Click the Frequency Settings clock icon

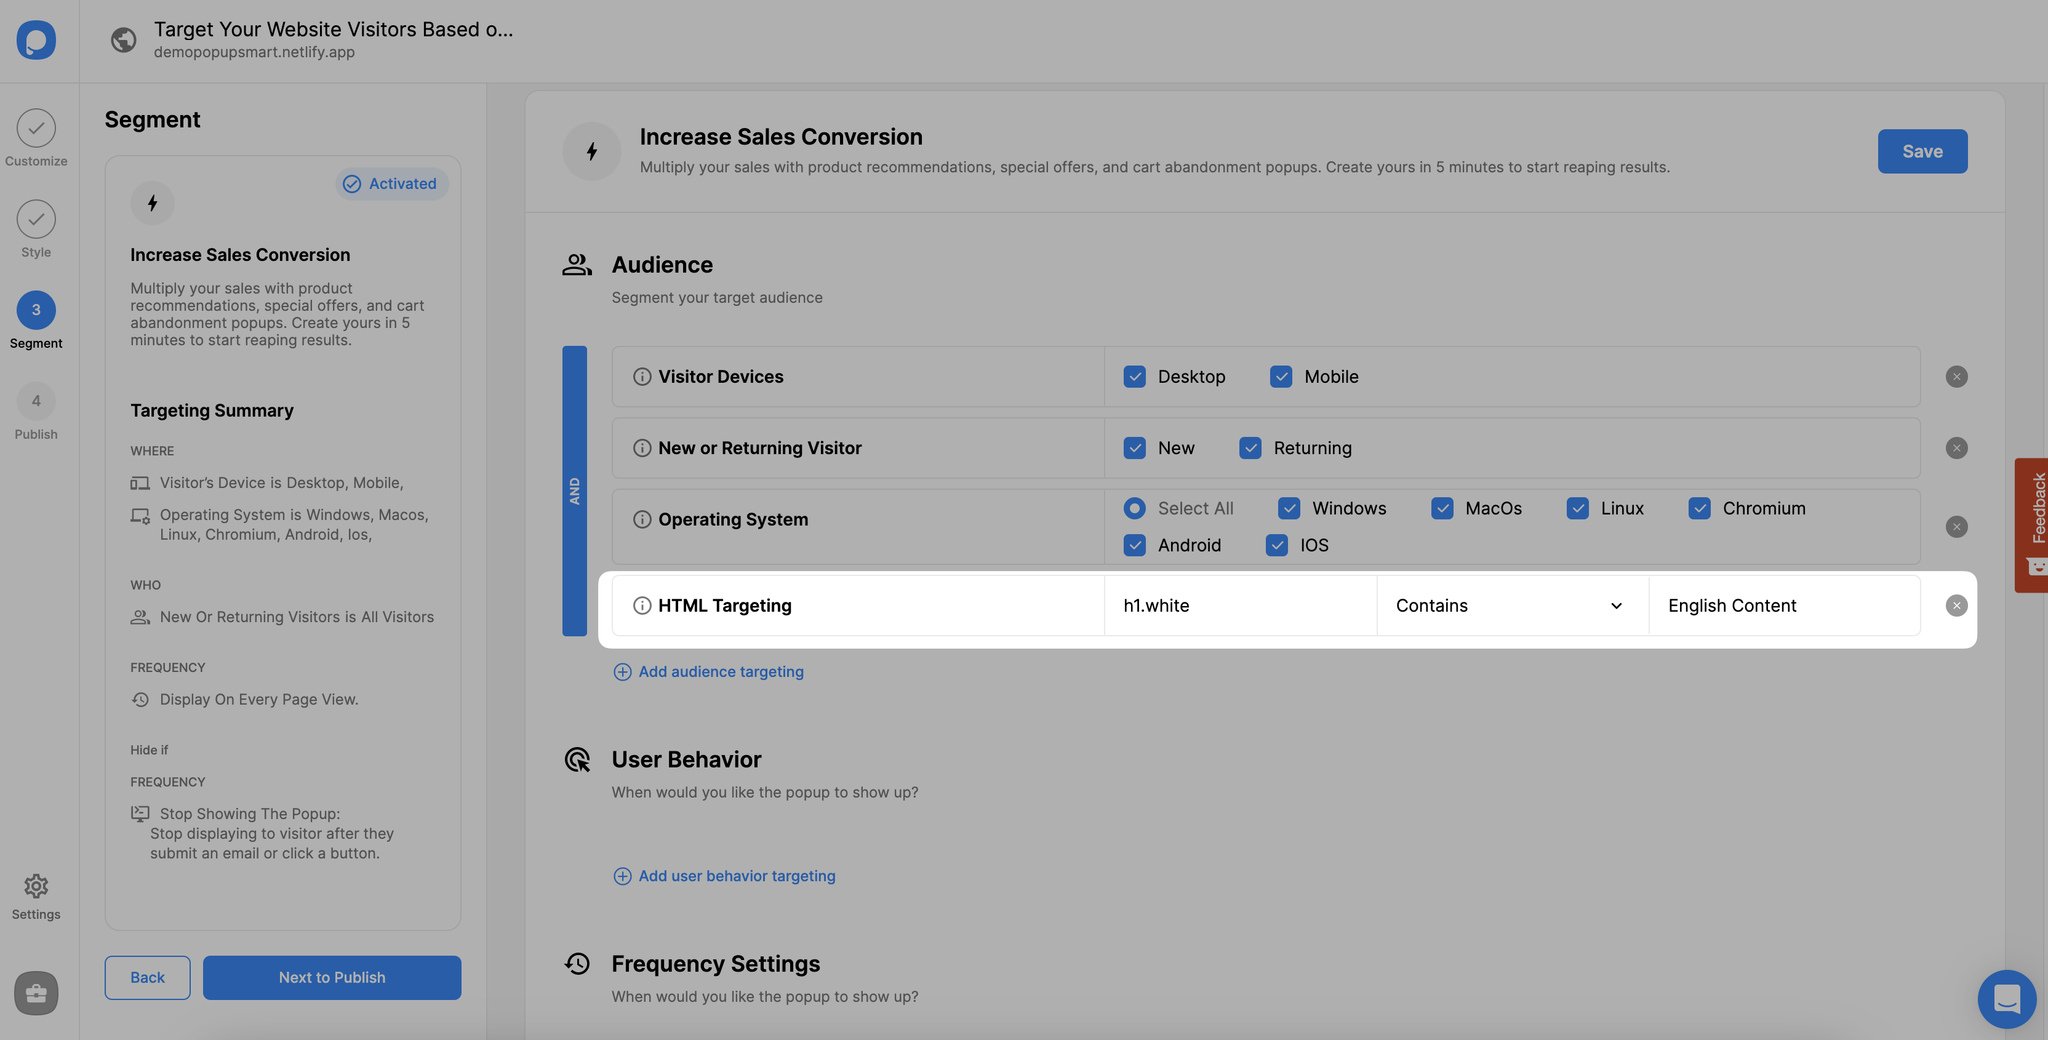click(x=576, y=963)
